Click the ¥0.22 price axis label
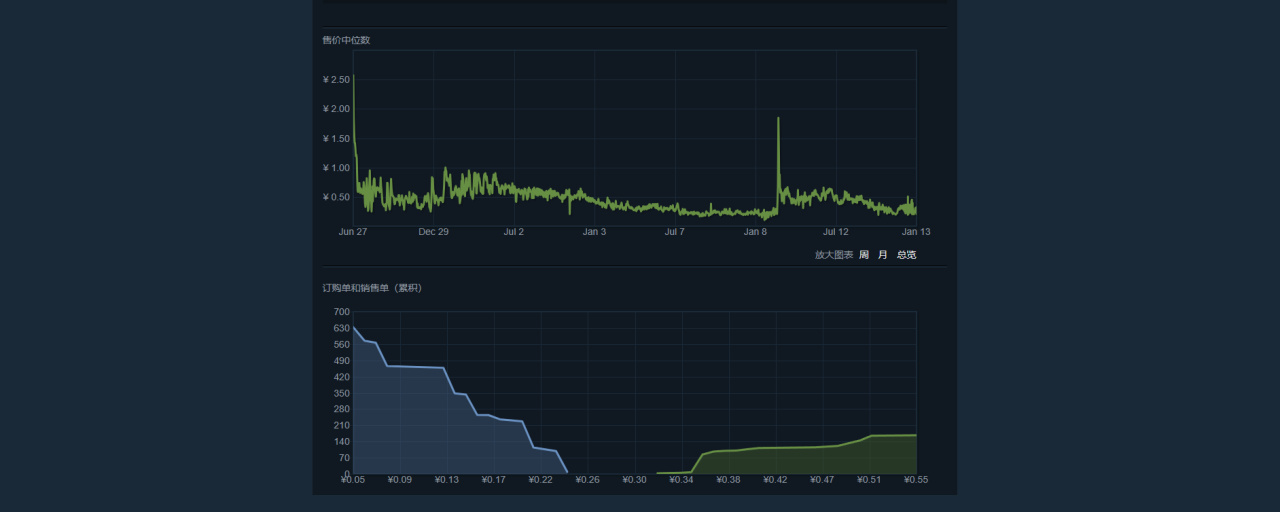Image resolution: width=1280 pixels, height=512 pixels. point(540,480)
